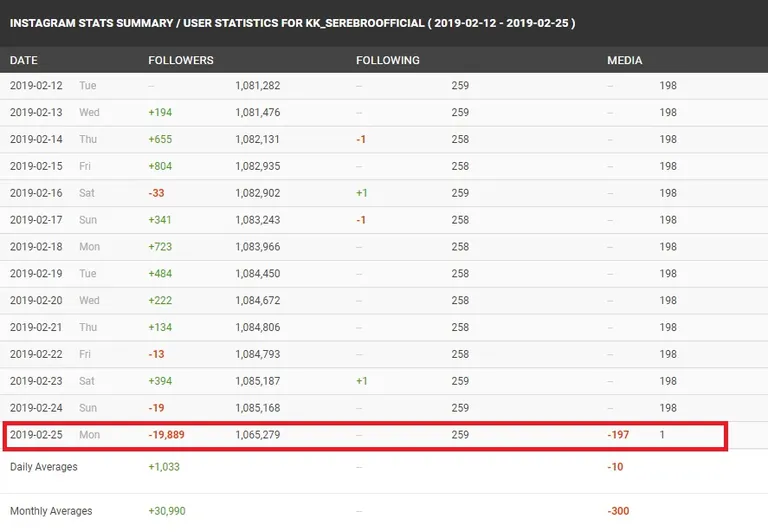Click the -197 media change

coord(618,435)
